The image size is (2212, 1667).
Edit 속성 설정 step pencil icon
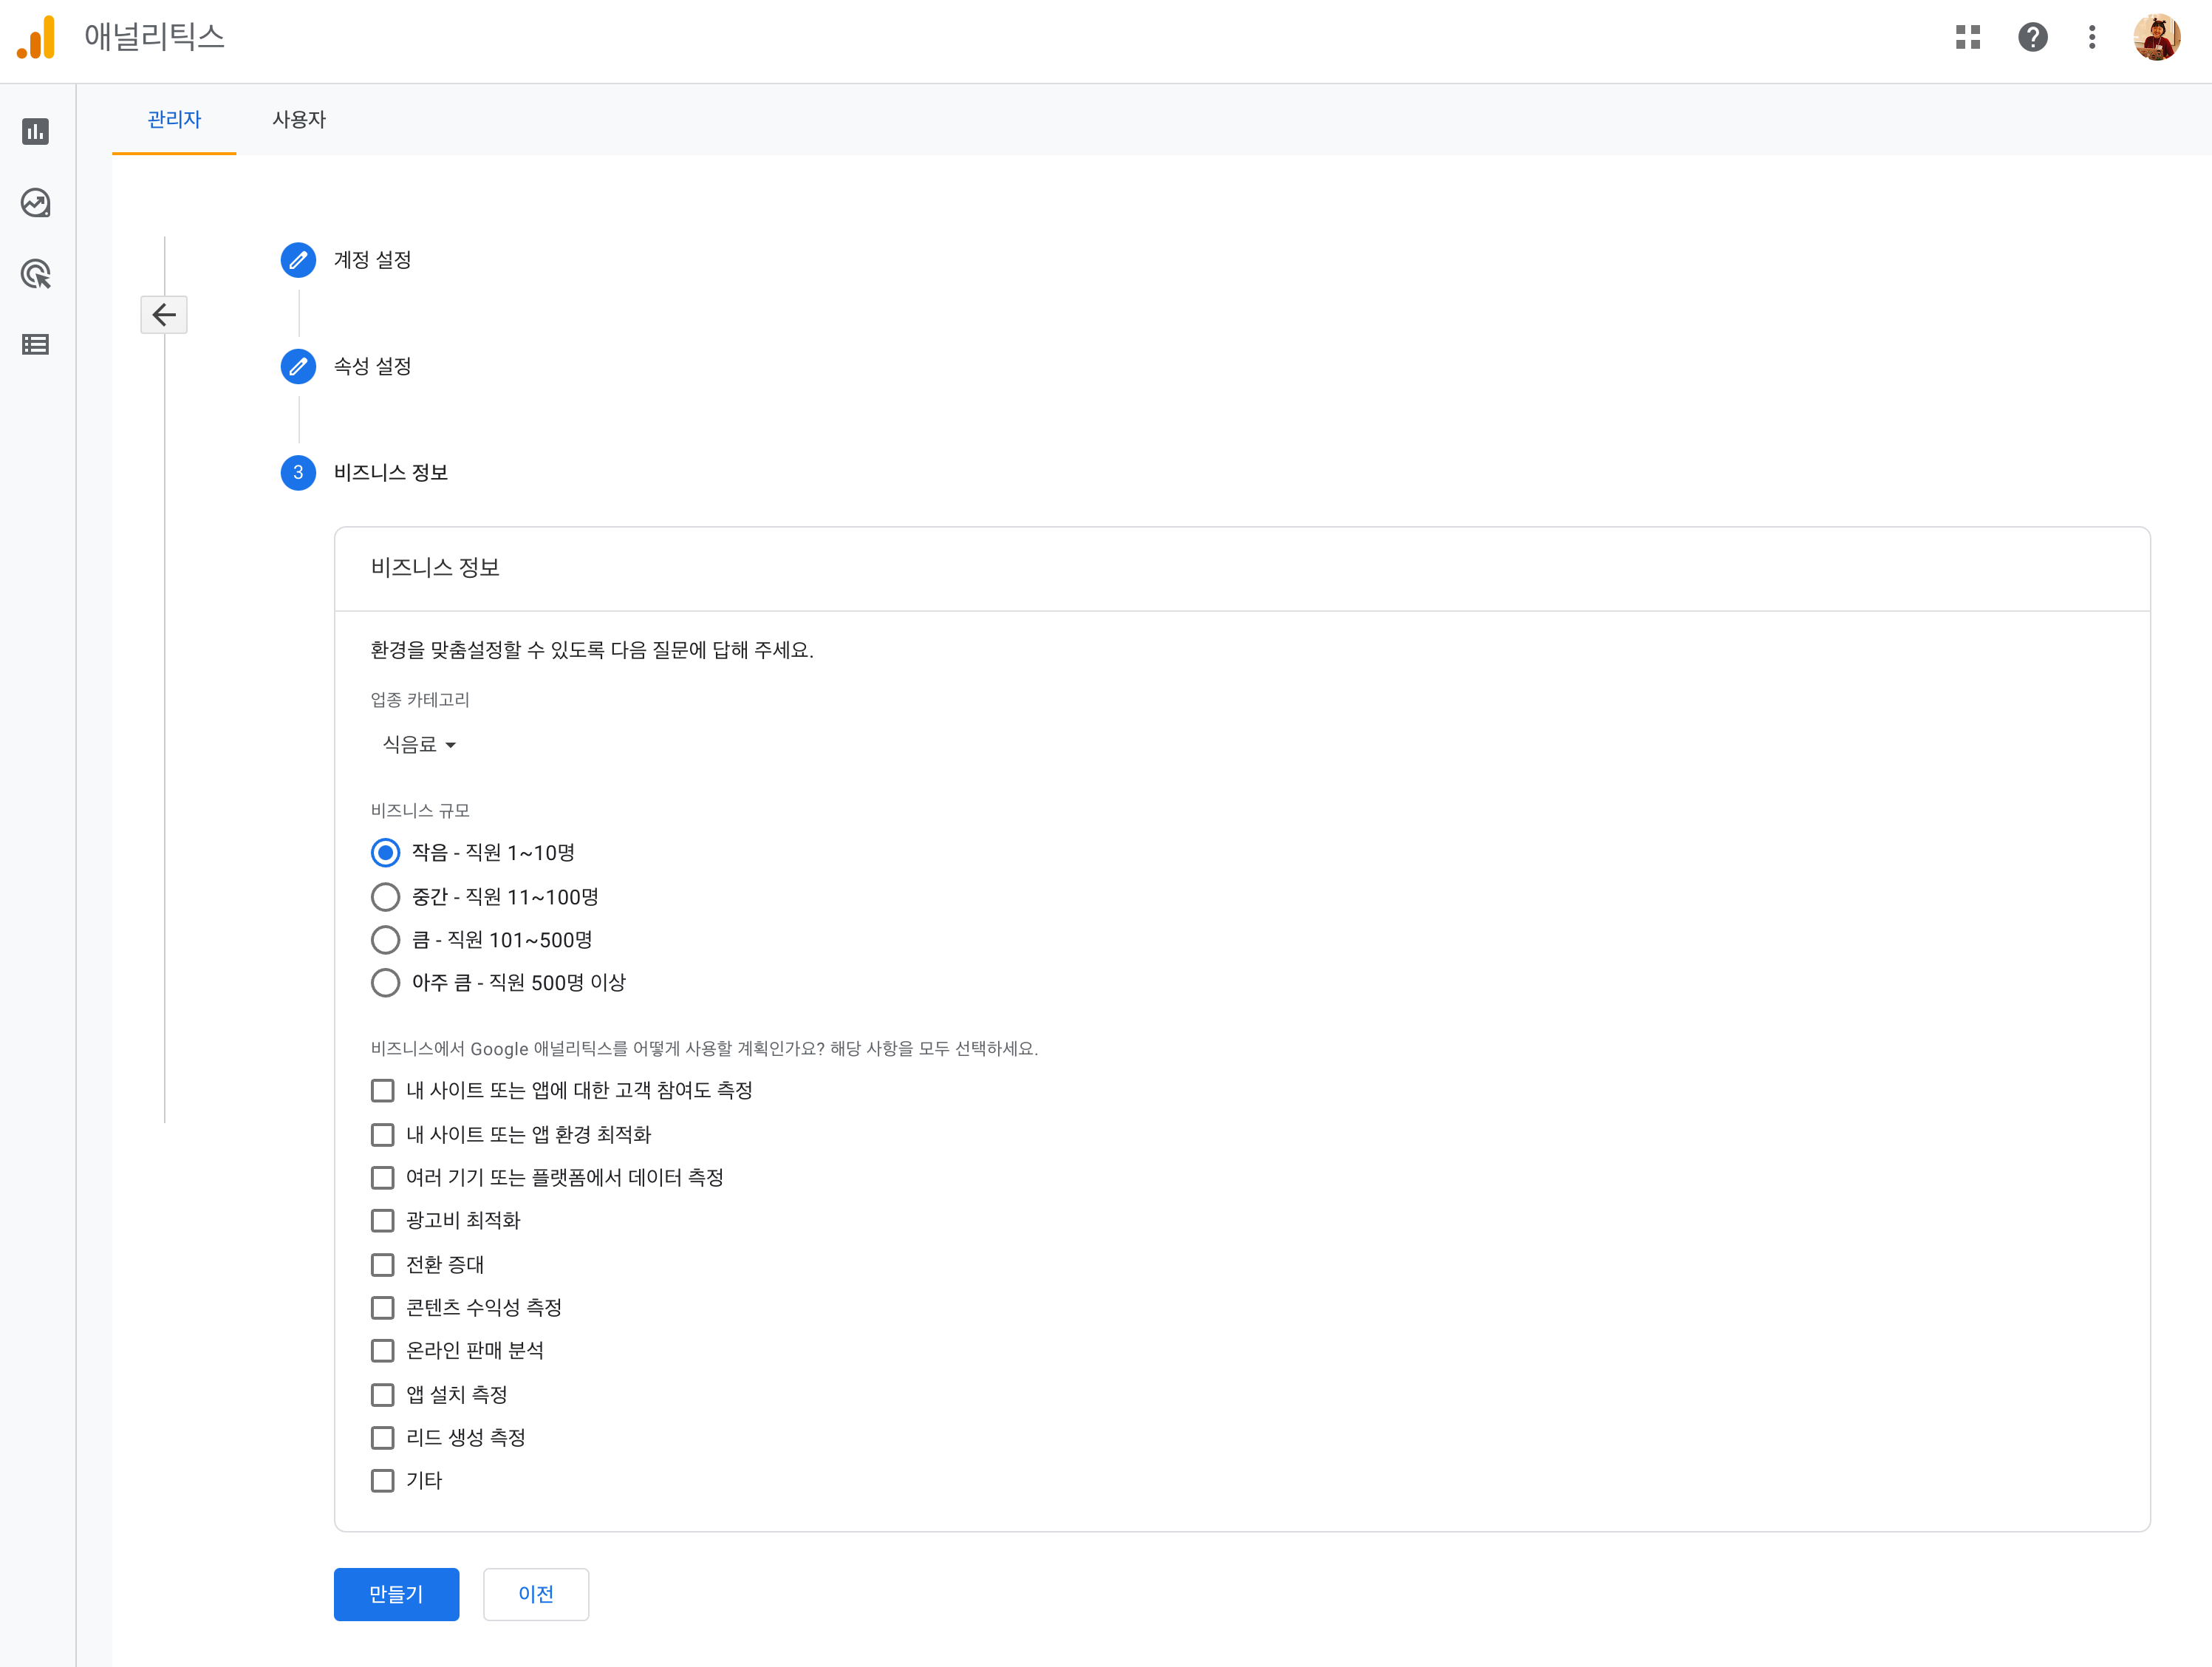[x=298, y=366]
